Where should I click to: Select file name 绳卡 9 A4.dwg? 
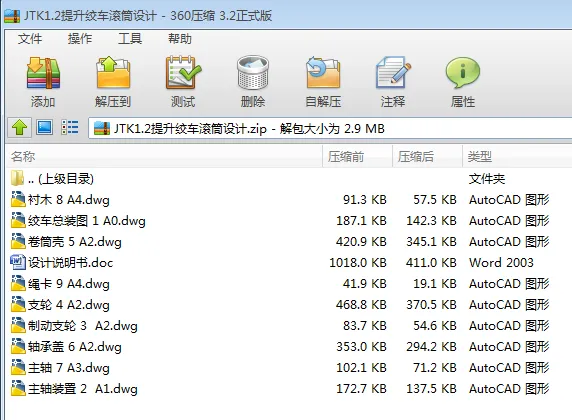[69, 284]
